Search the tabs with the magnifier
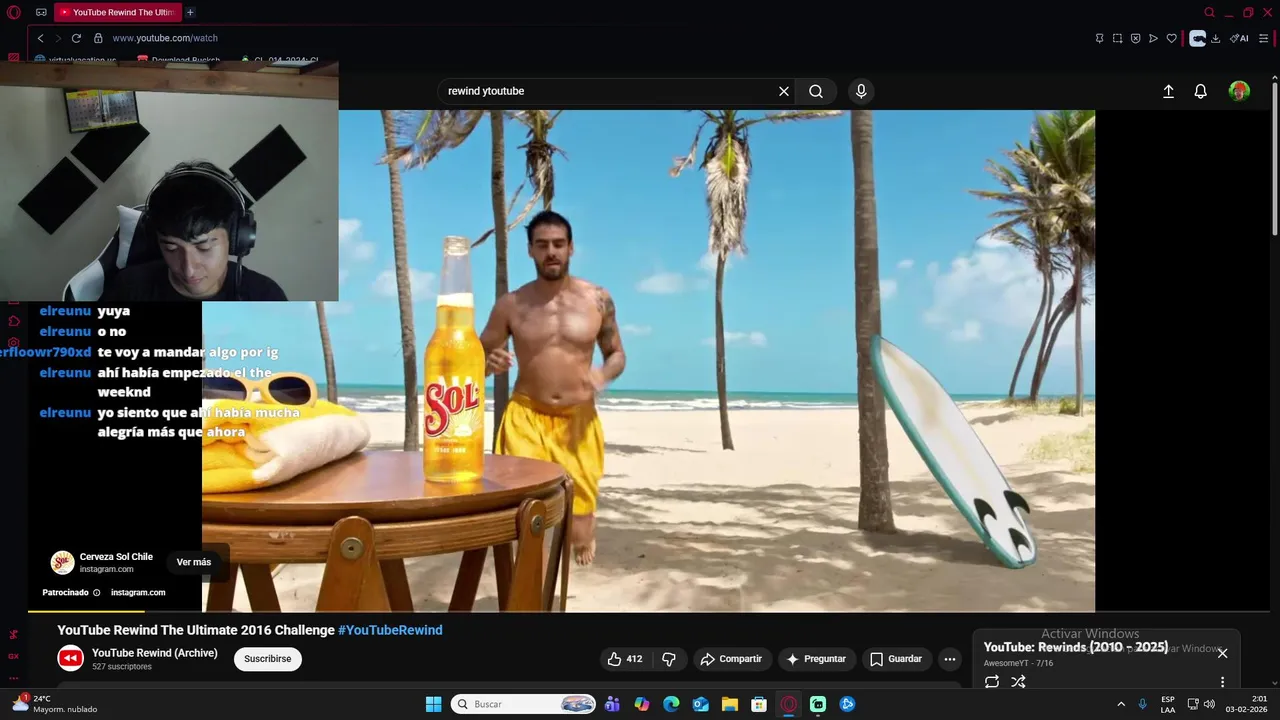The image size is (1280, 720). tap(1209, 12)
